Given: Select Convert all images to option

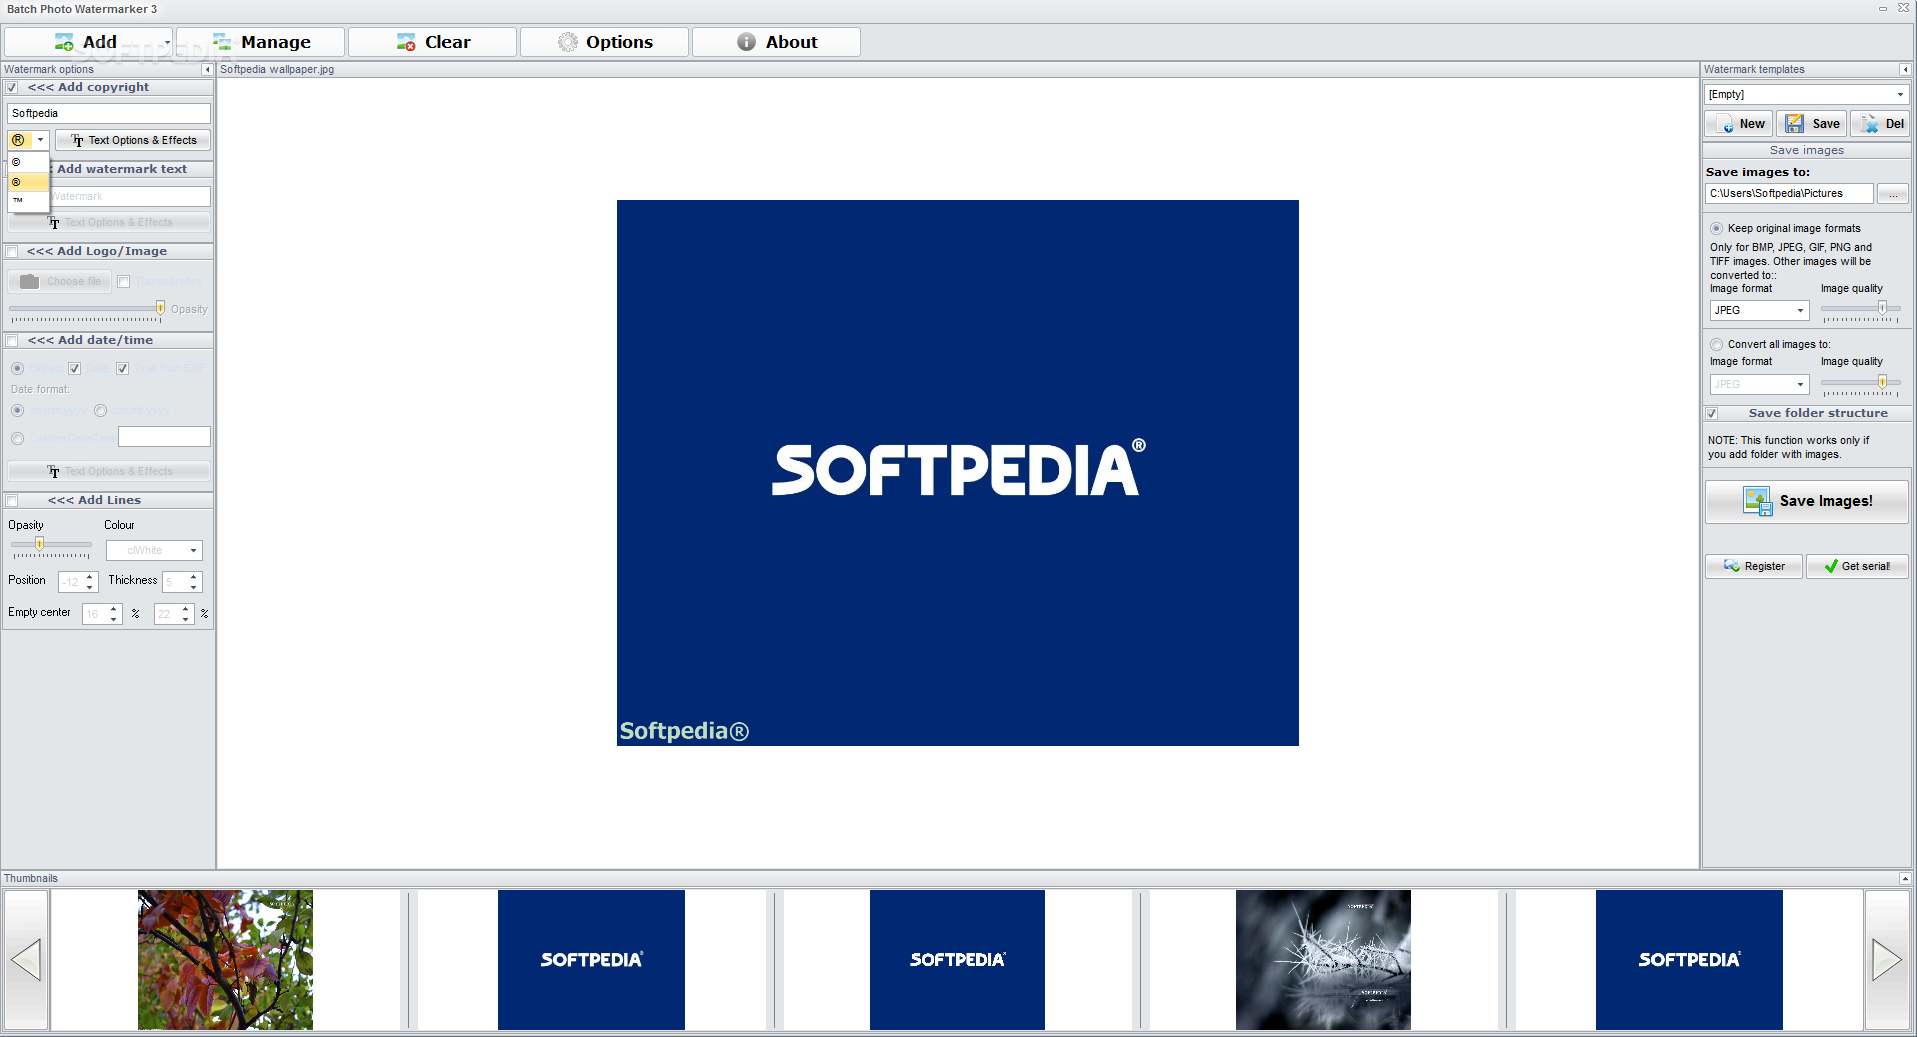Looking at the screenshot, I should click(1716, 345).
